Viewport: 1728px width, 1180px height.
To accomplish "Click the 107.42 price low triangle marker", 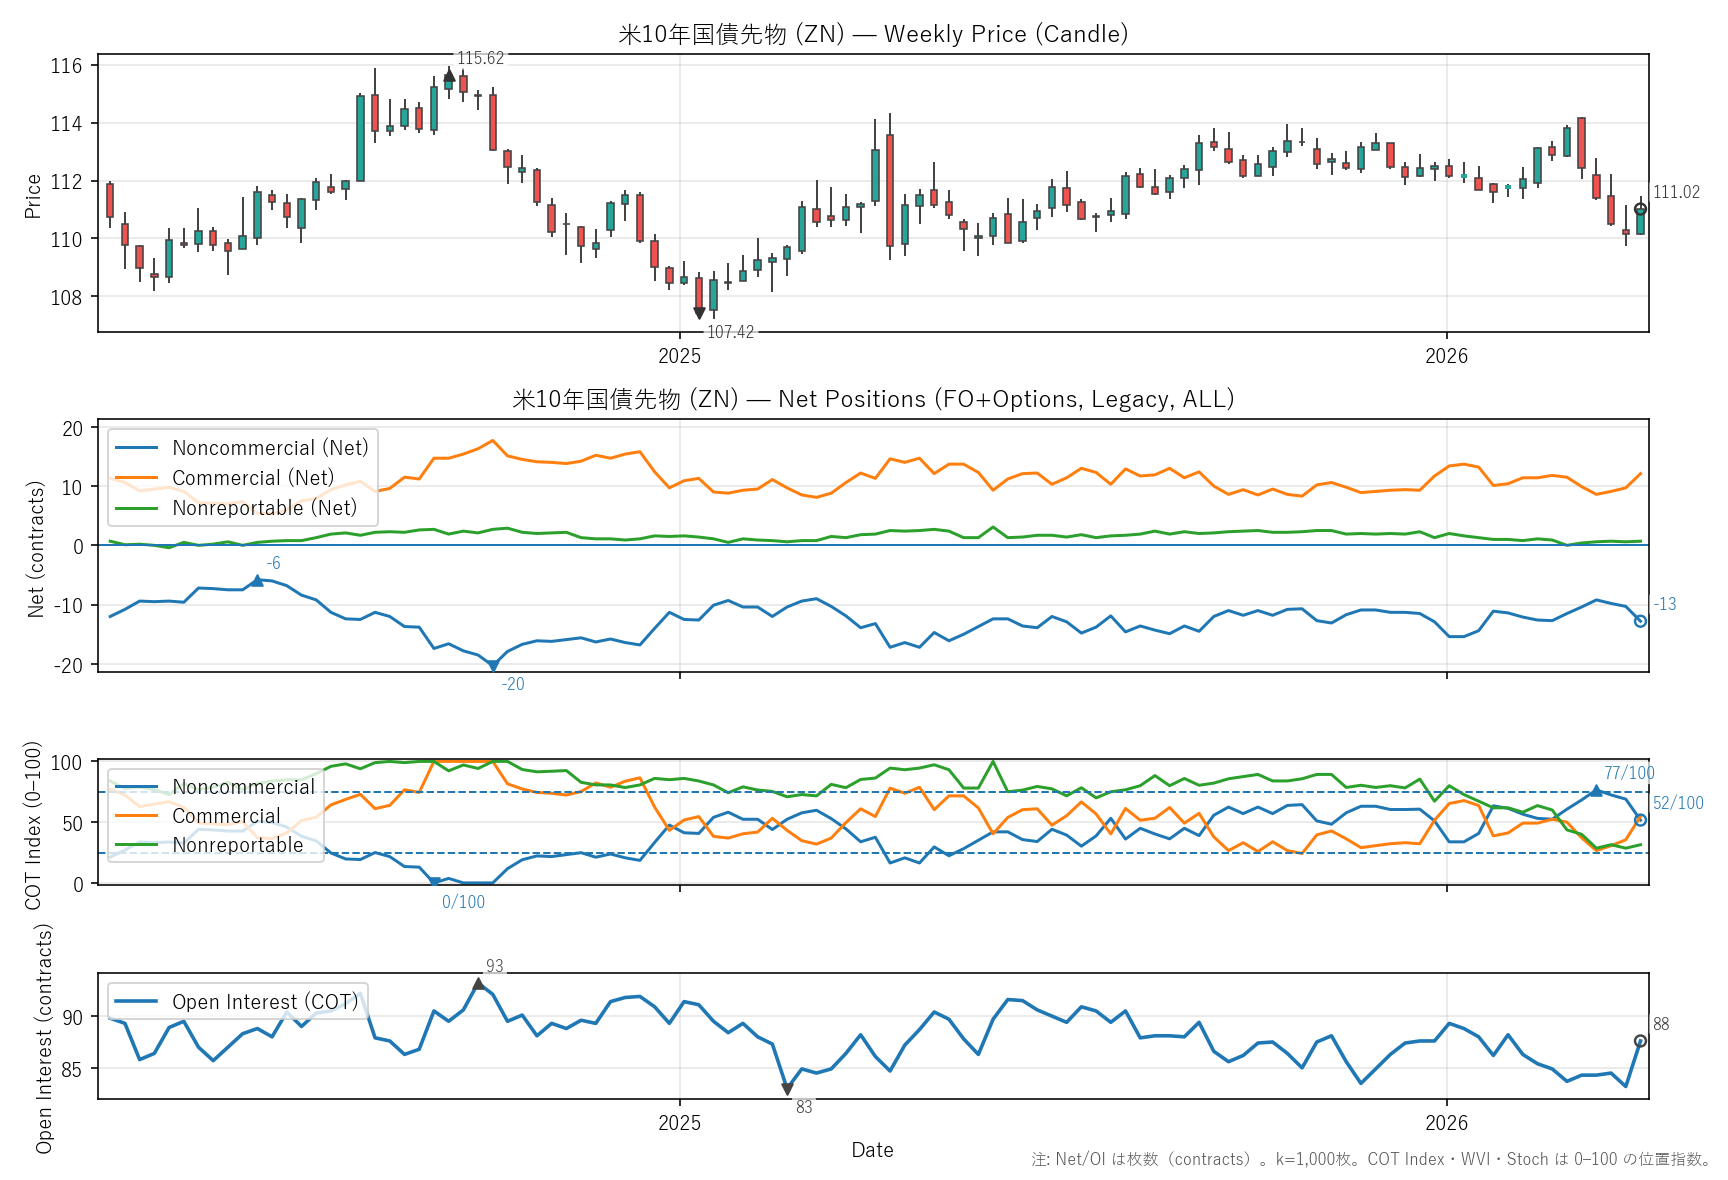I will point(699,313).
